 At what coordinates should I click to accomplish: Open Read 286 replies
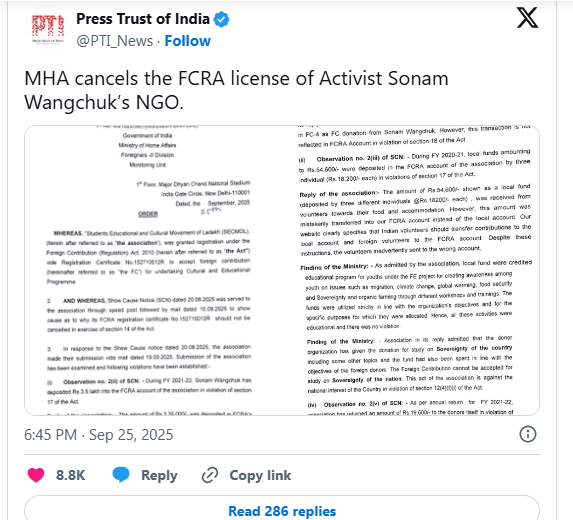click(x=282, y=511)
